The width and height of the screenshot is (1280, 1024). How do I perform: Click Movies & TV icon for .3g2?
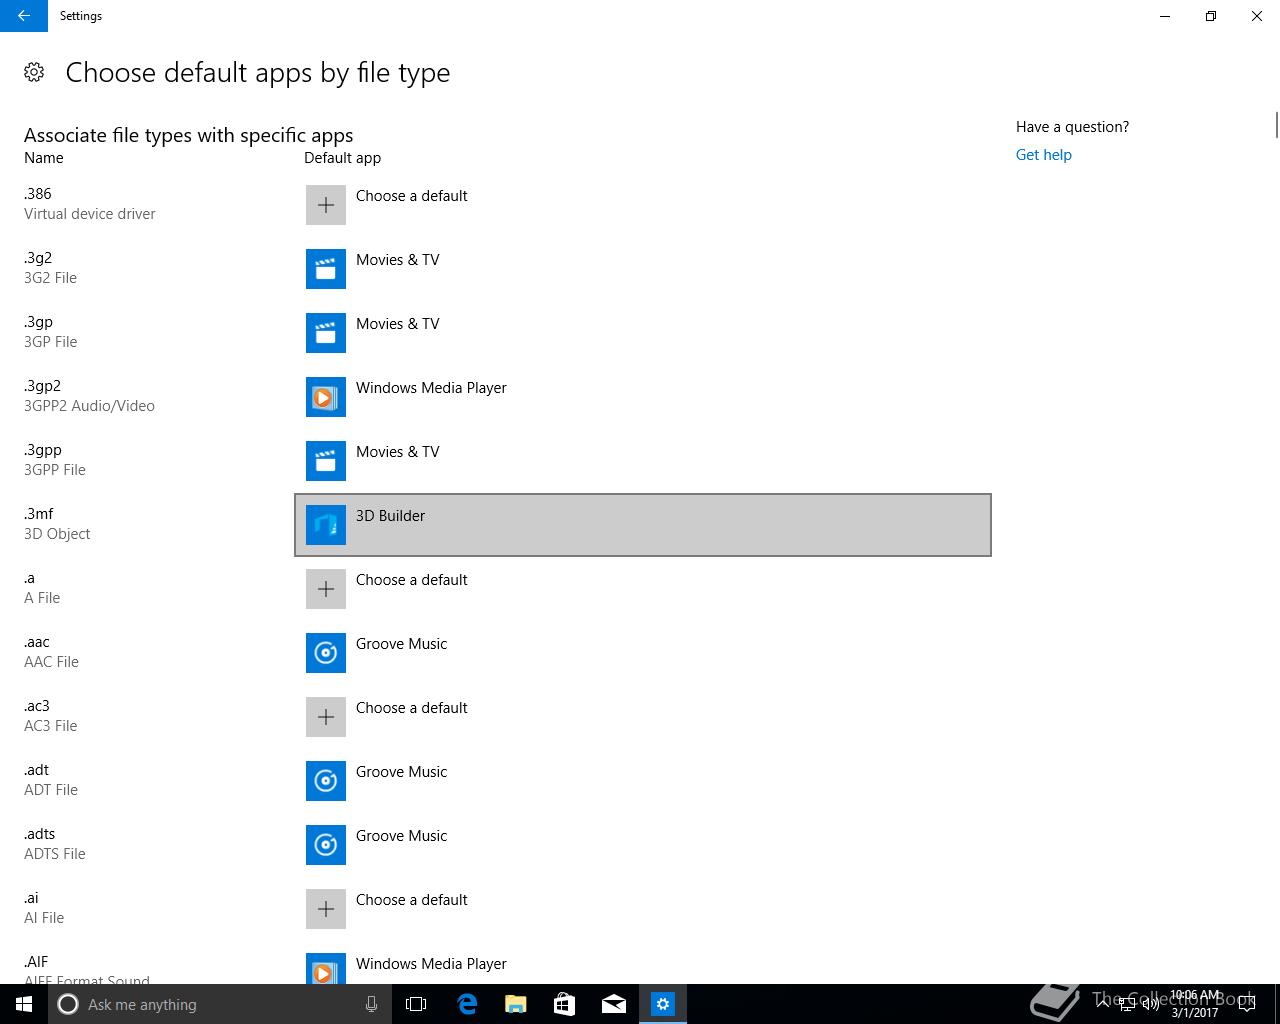click(x=326, y=269)
